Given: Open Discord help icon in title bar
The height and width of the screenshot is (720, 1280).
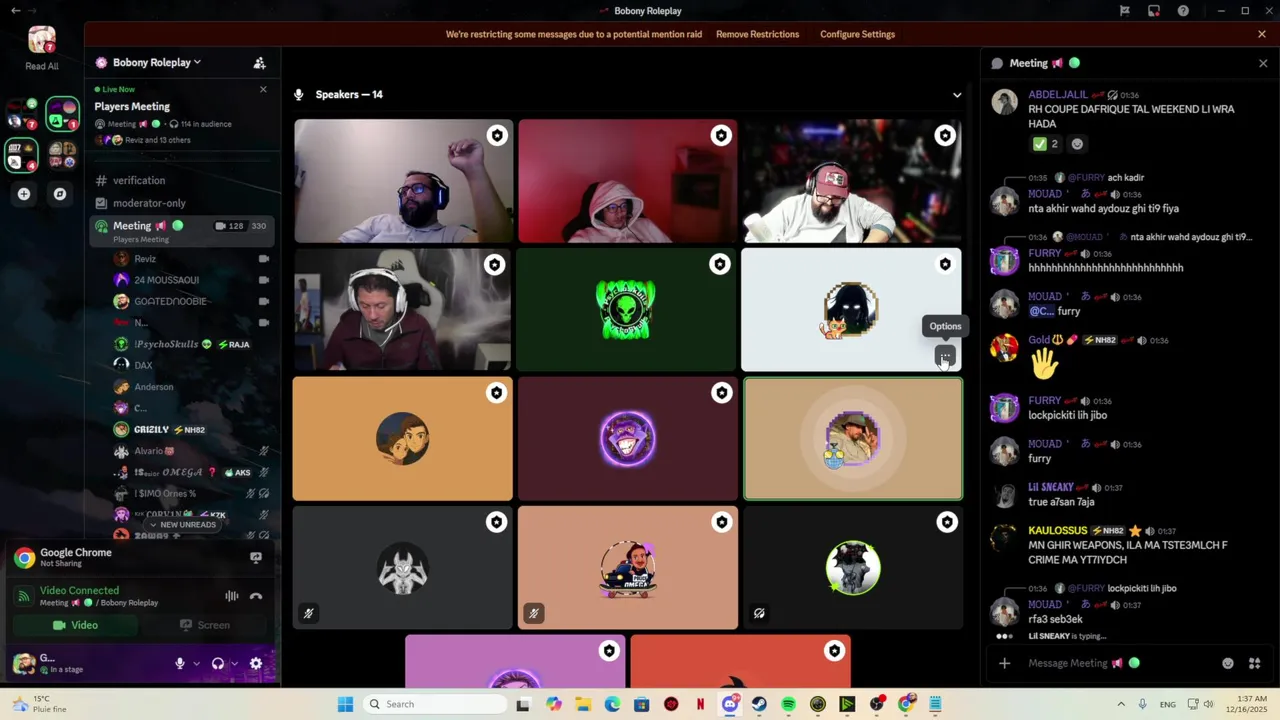Looking at the screenshot, I should tap(1183, 11).
